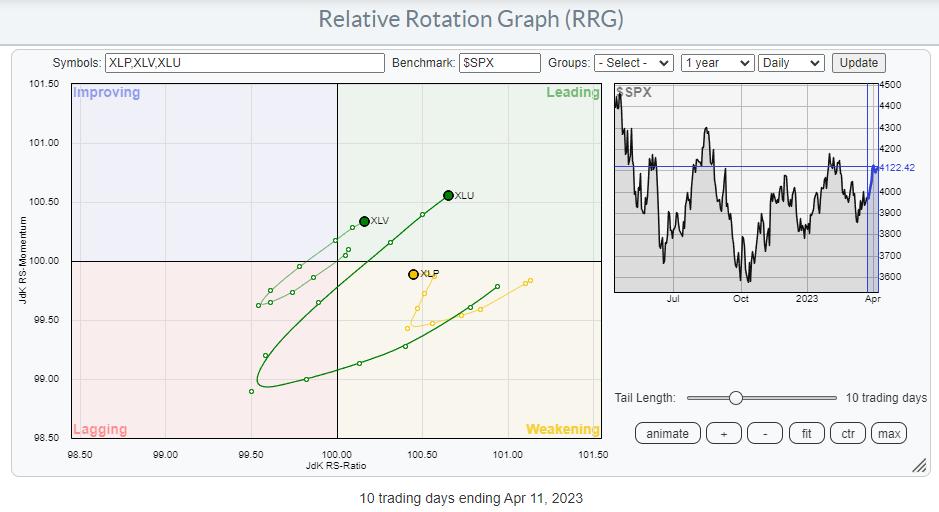Screen dimensions: 939x512
Task: Open the Groups select dropdown
Action: pos(633,62)
